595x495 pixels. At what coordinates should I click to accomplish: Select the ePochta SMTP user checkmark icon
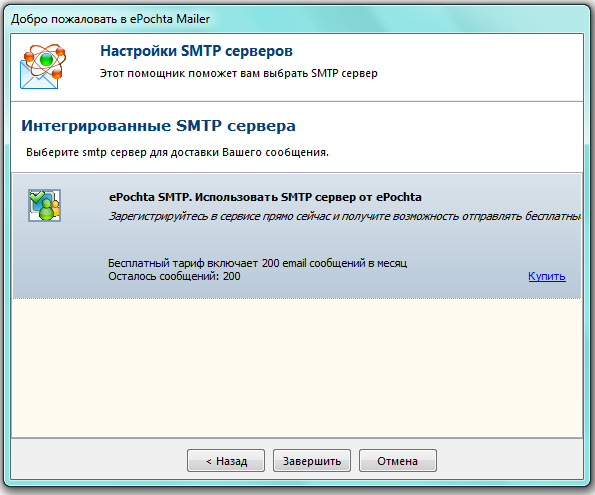[44, 205]
